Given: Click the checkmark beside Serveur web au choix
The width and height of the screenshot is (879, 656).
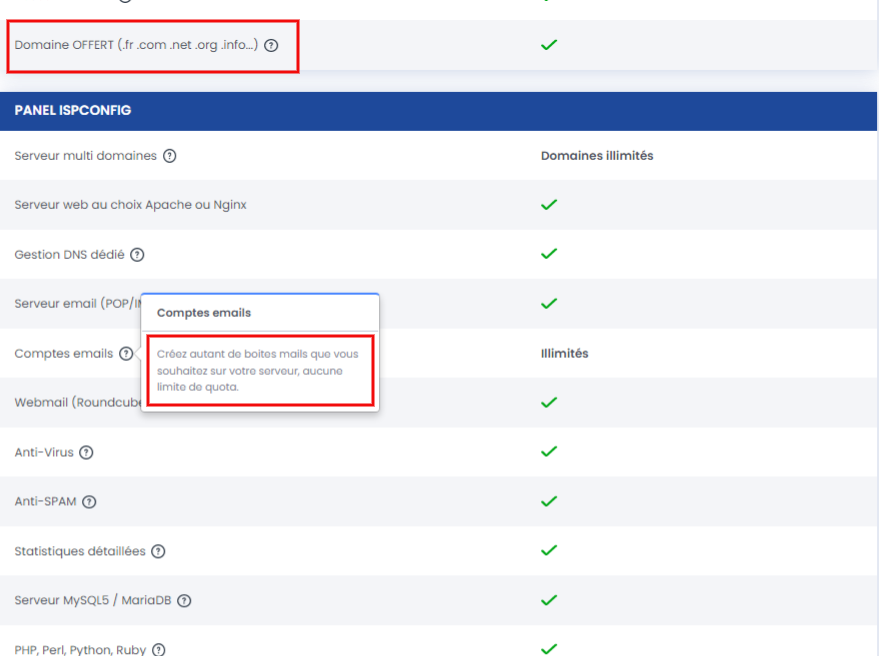Looking at the screenshot, I should click(549, 204).
